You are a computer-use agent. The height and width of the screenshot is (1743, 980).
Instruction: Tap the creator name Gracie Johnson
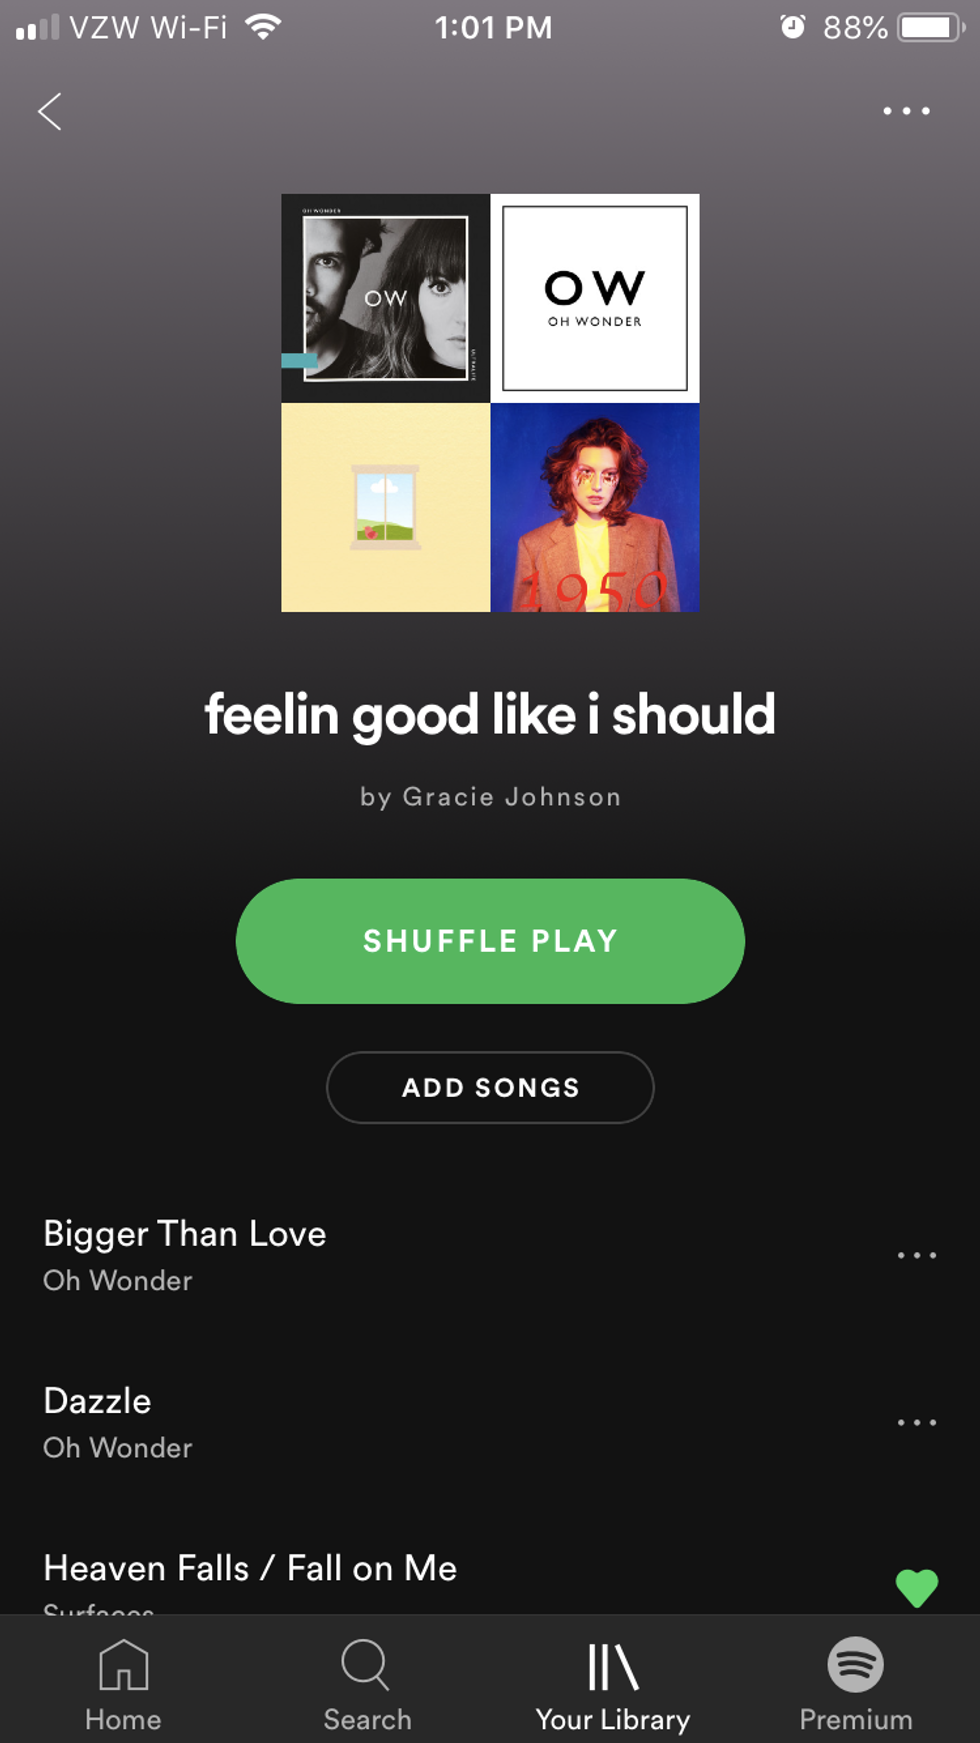(x=512, y=797)
